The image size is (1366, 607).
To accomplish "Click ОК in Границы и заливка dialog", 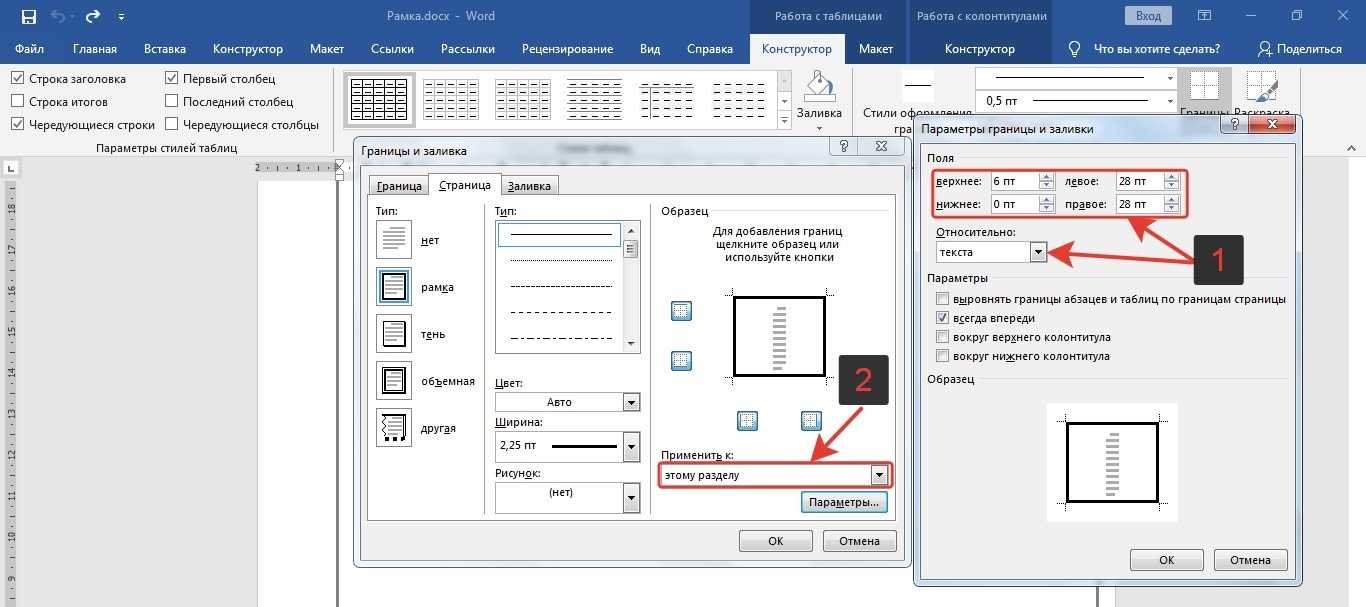I will pos(776,541).
